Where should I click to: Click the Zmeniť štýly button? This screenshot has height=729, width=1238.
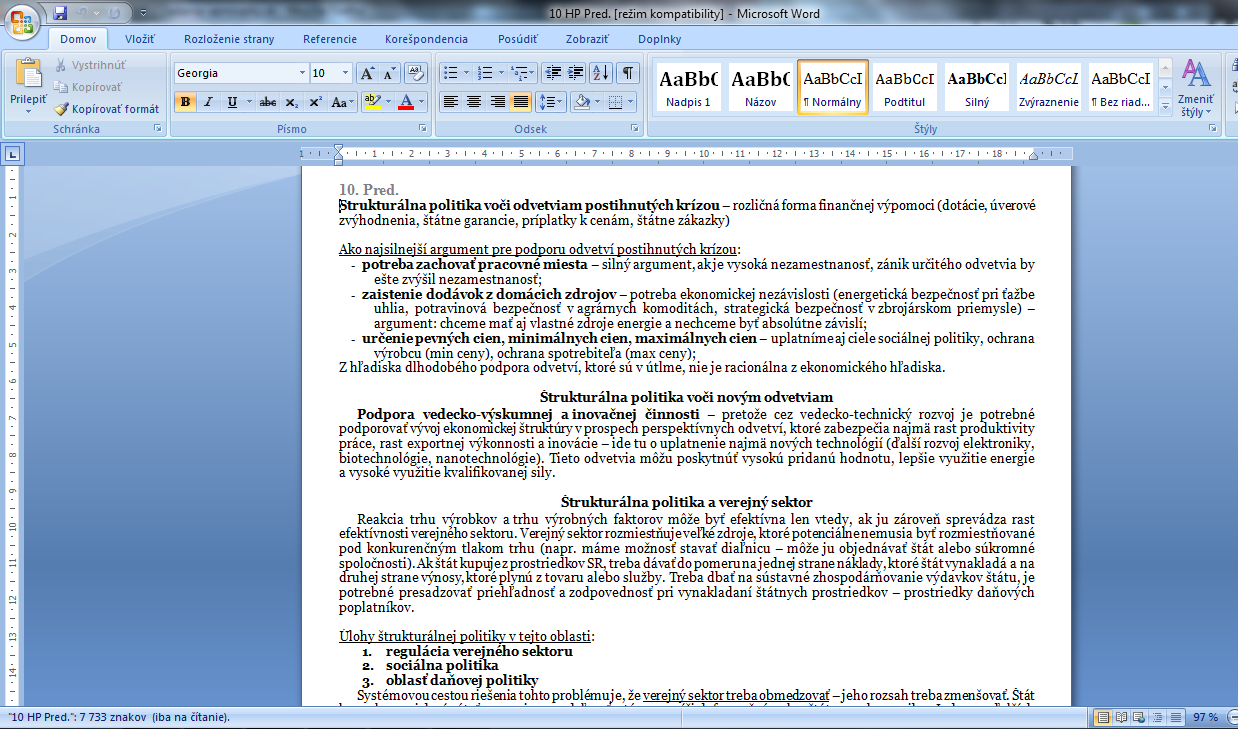pos(1196,88)
